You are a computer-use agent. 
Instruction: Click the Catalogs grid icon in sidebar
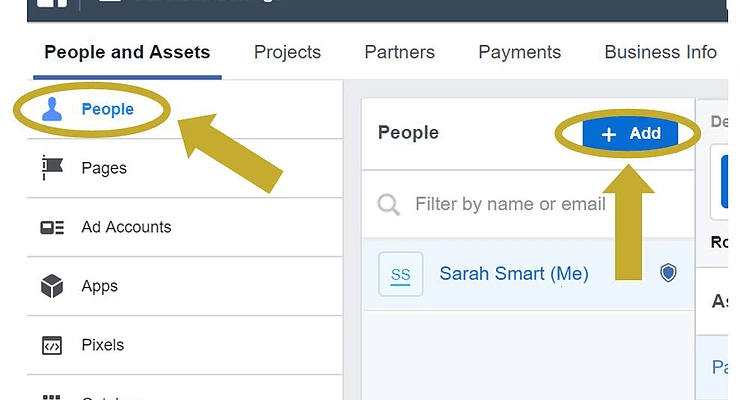coord(52,394)
